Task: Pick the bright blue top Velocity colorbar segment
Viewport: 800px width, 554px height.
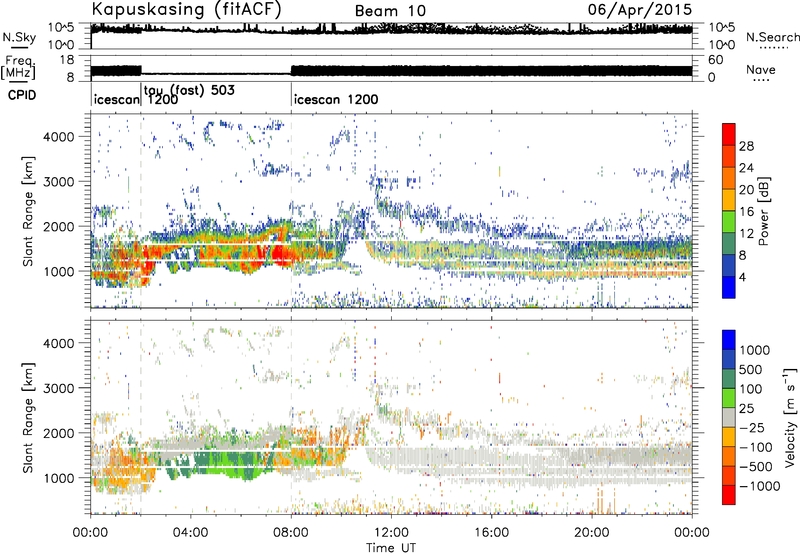Action: pos(729,340)
